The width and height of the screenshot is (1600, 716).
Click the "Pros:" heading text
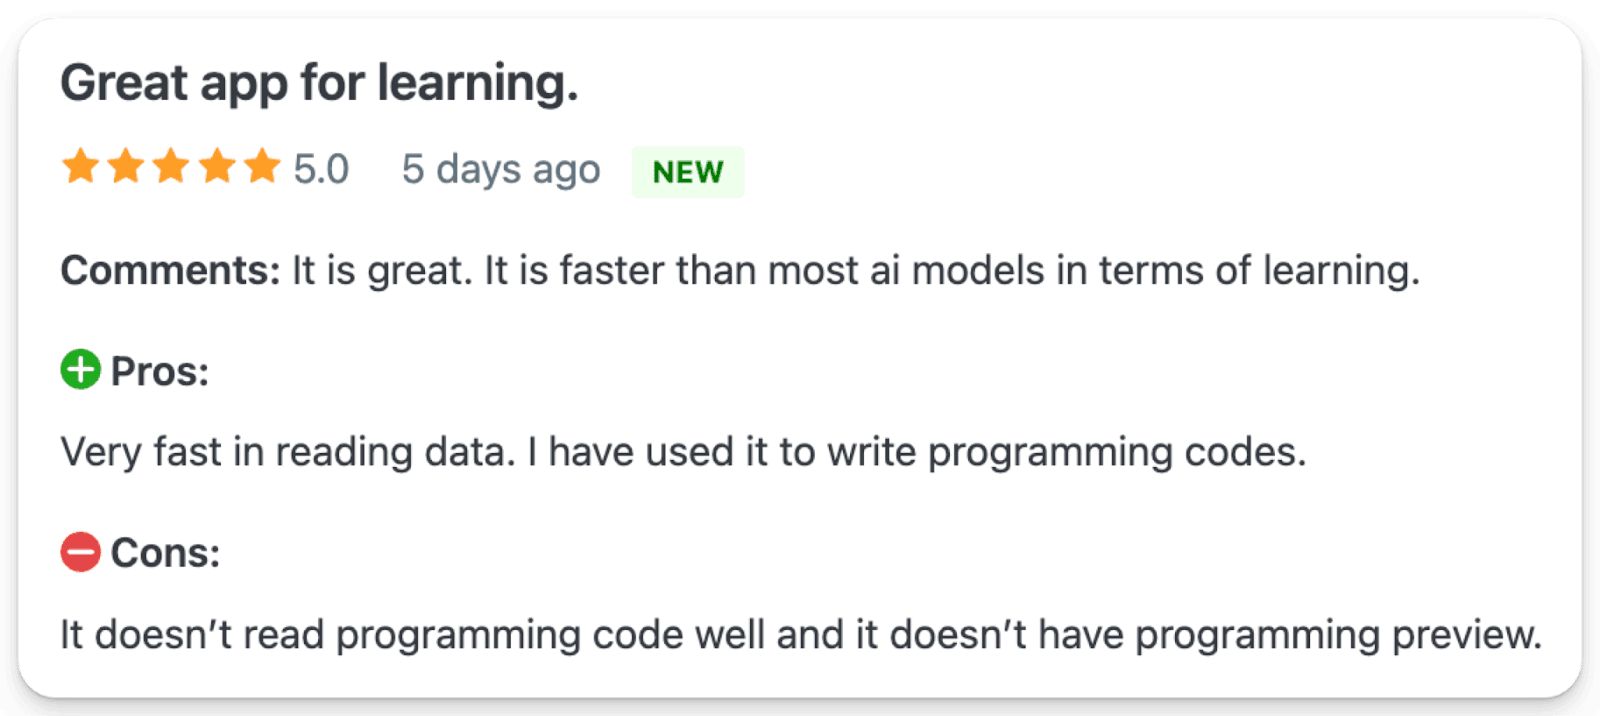pos(160,372)
